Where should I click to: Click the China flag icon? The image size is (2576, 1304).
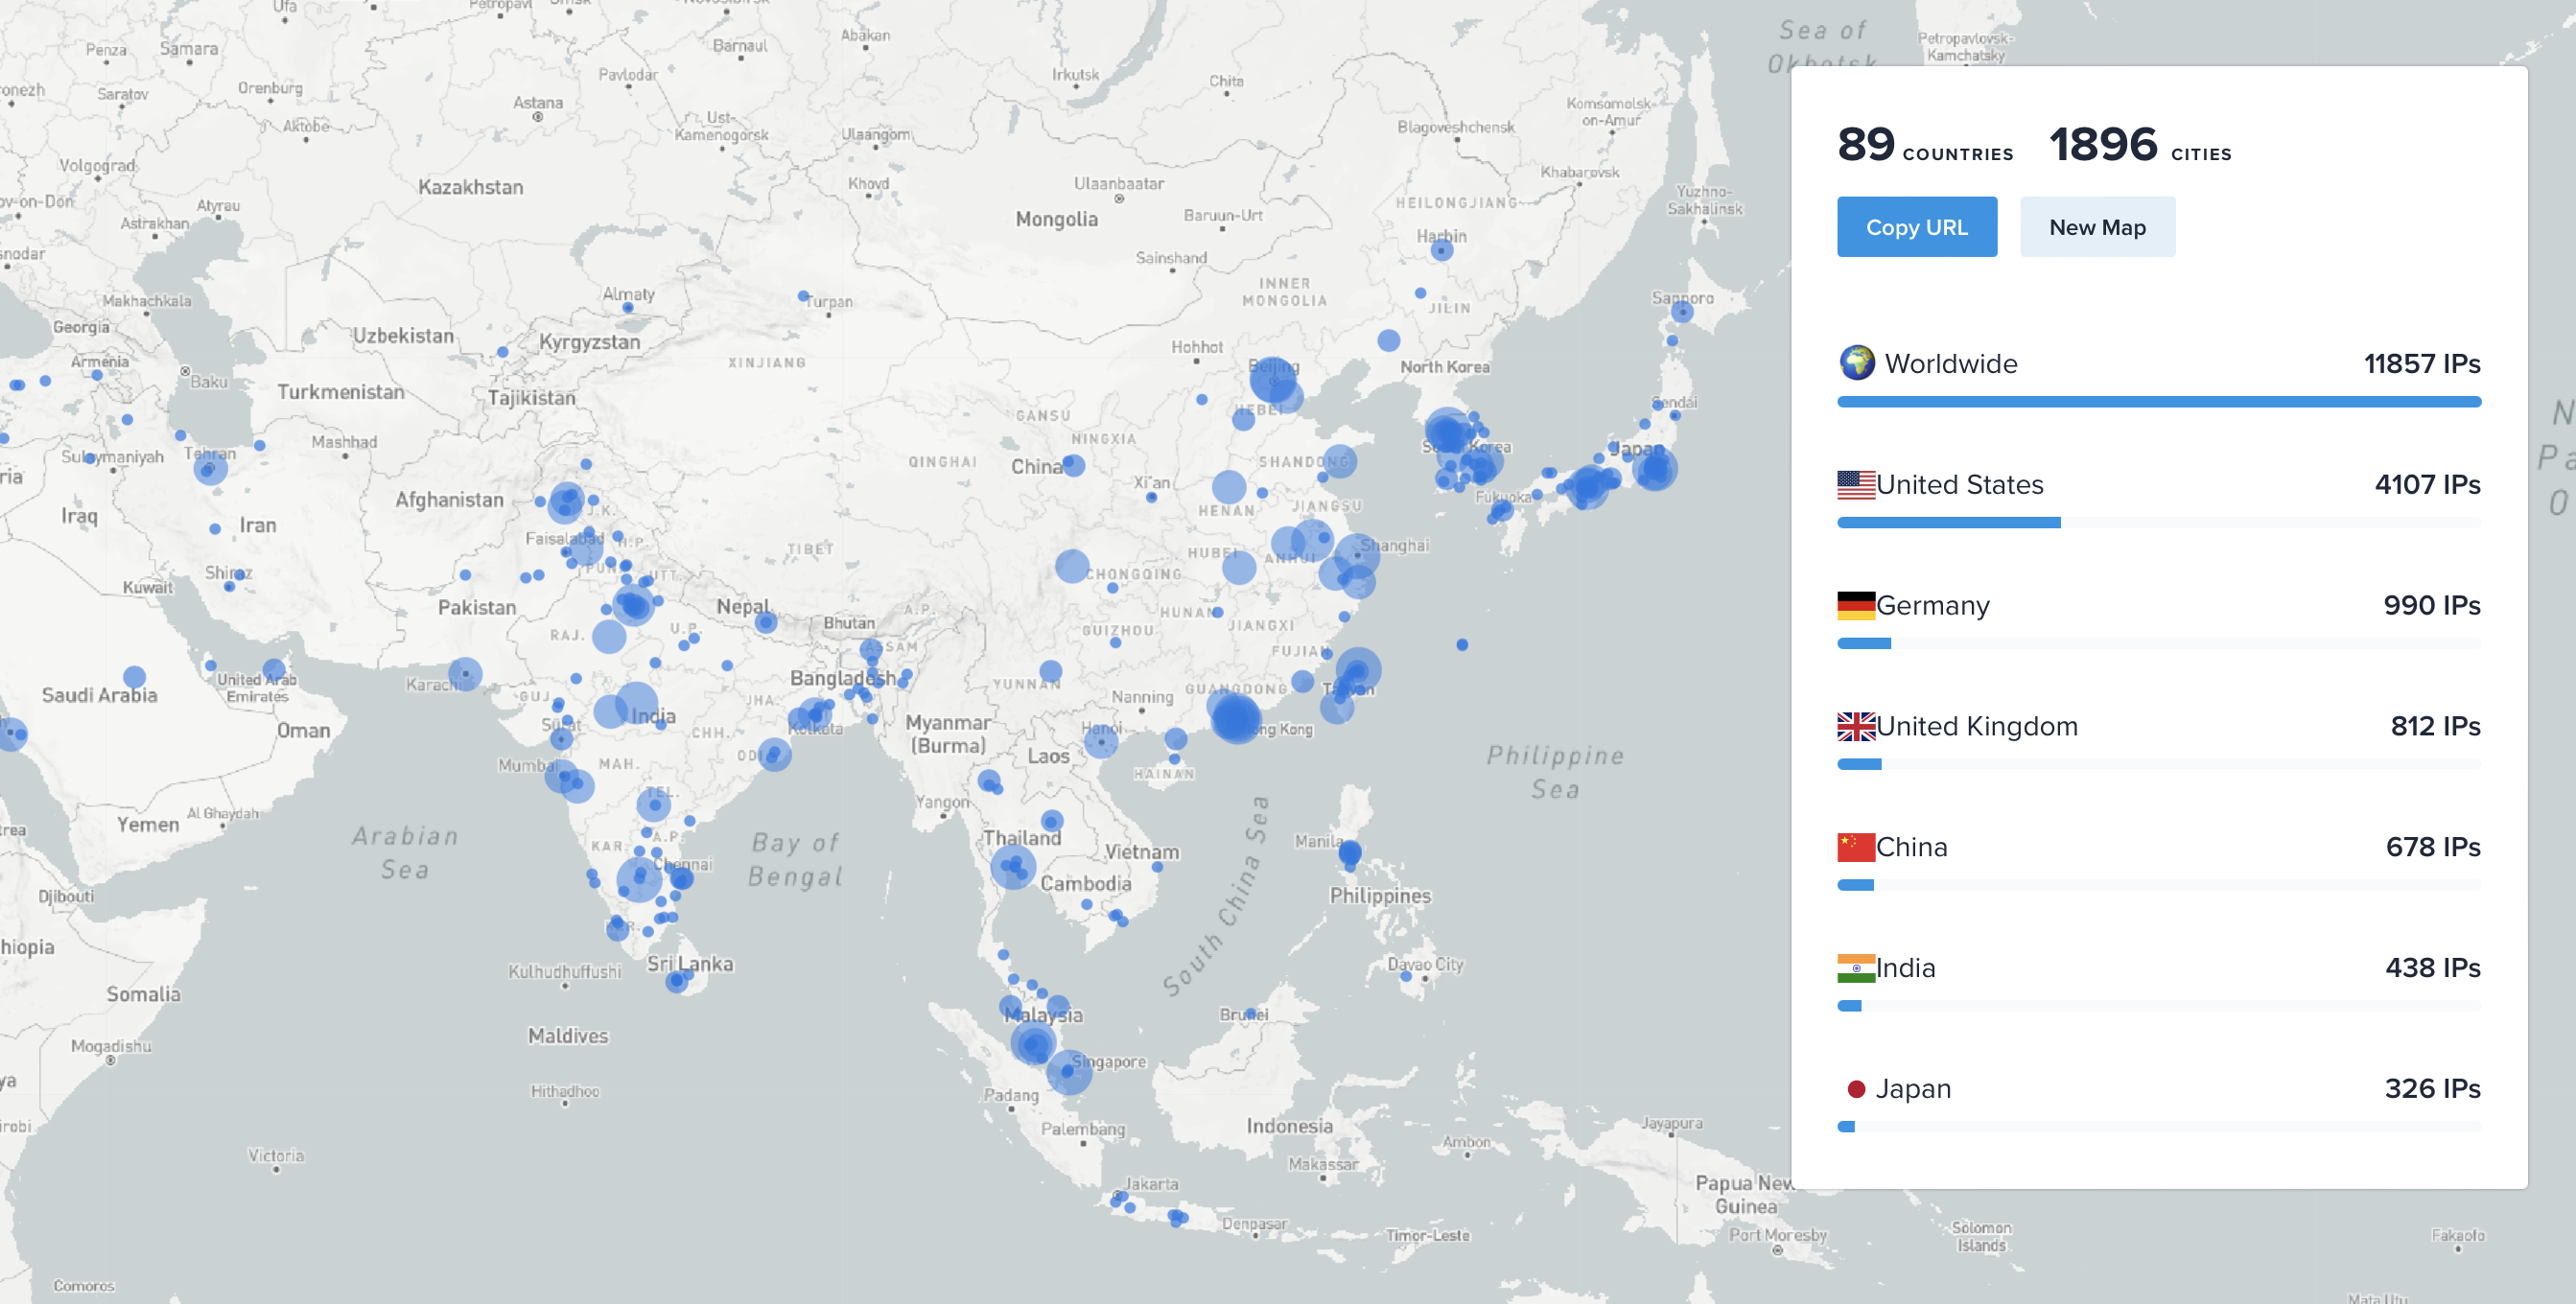click(1855, 847)
